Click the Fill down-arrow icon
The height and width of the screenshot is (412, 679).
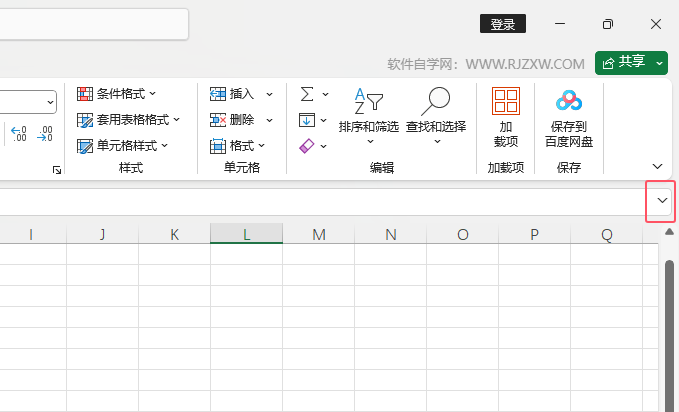pyautogui.click(x=307, y=120)
